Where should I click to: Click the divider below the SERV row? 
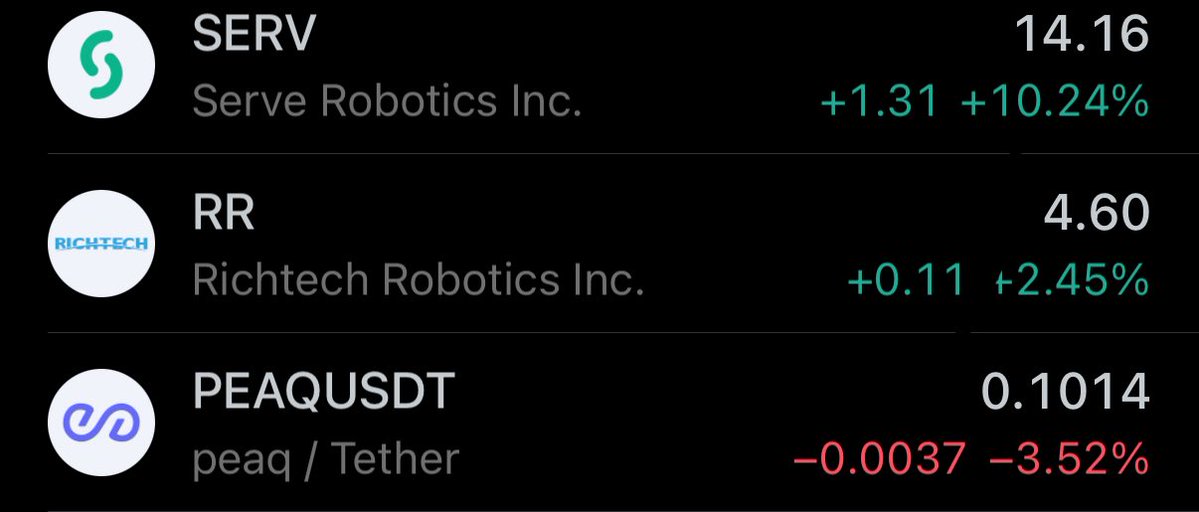pyautogui.click(x=623, y=154)
